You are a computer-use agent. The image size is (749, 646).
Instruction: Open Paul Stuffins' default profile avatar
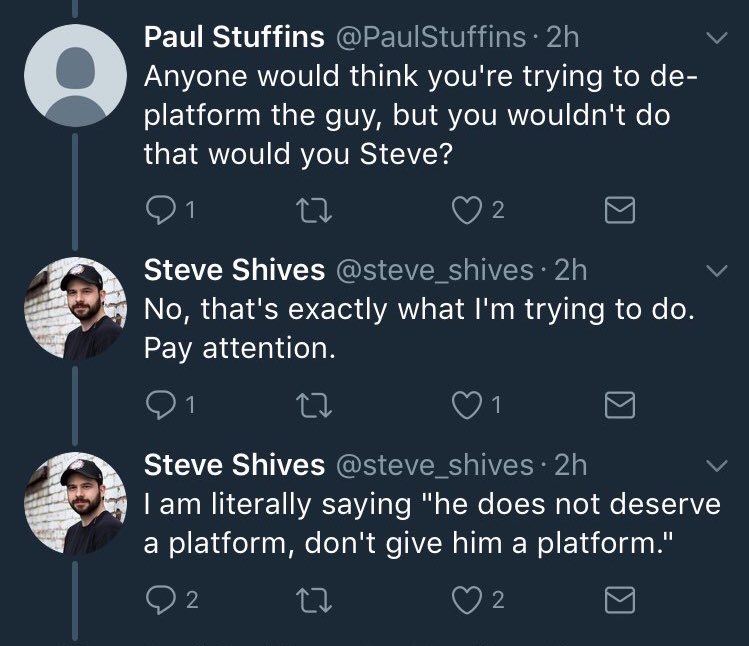[75, 75]
